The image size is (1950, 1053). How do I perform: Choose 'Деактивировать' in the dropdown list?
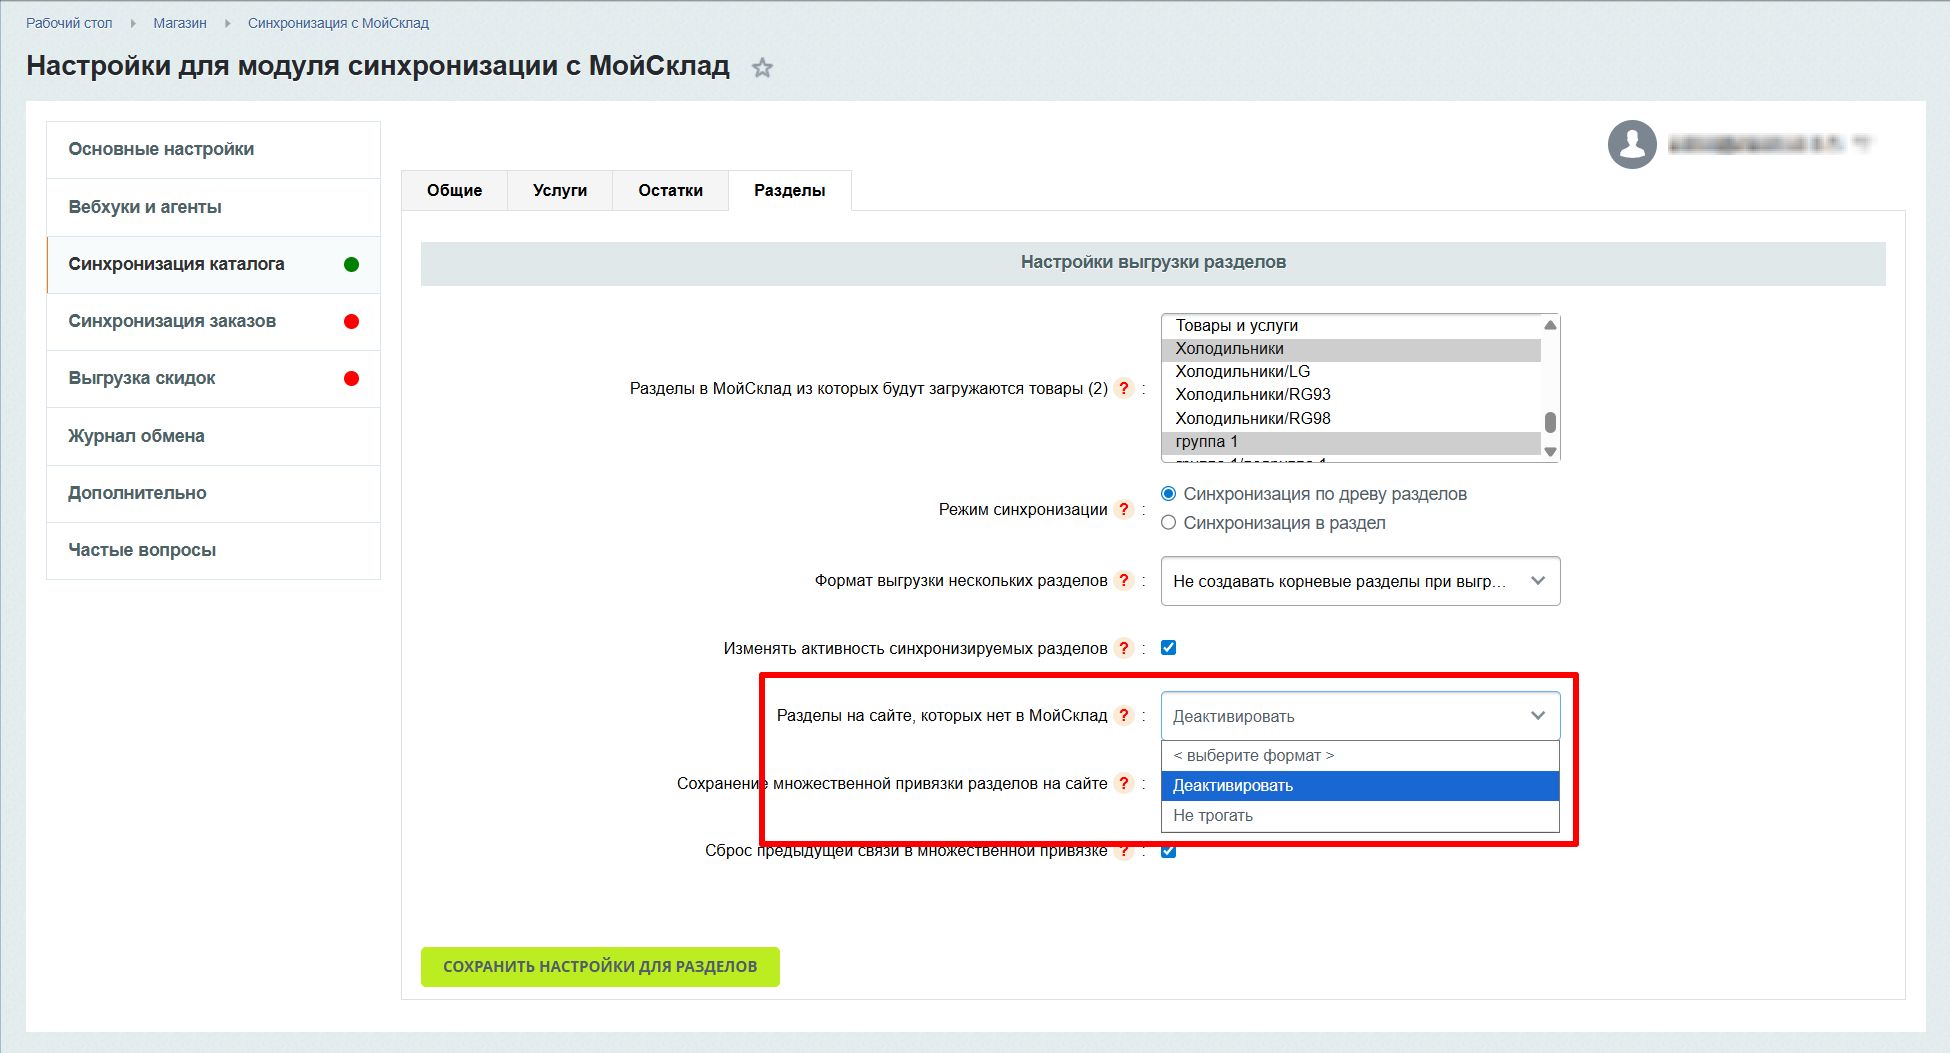click(x=1360, y=786)
